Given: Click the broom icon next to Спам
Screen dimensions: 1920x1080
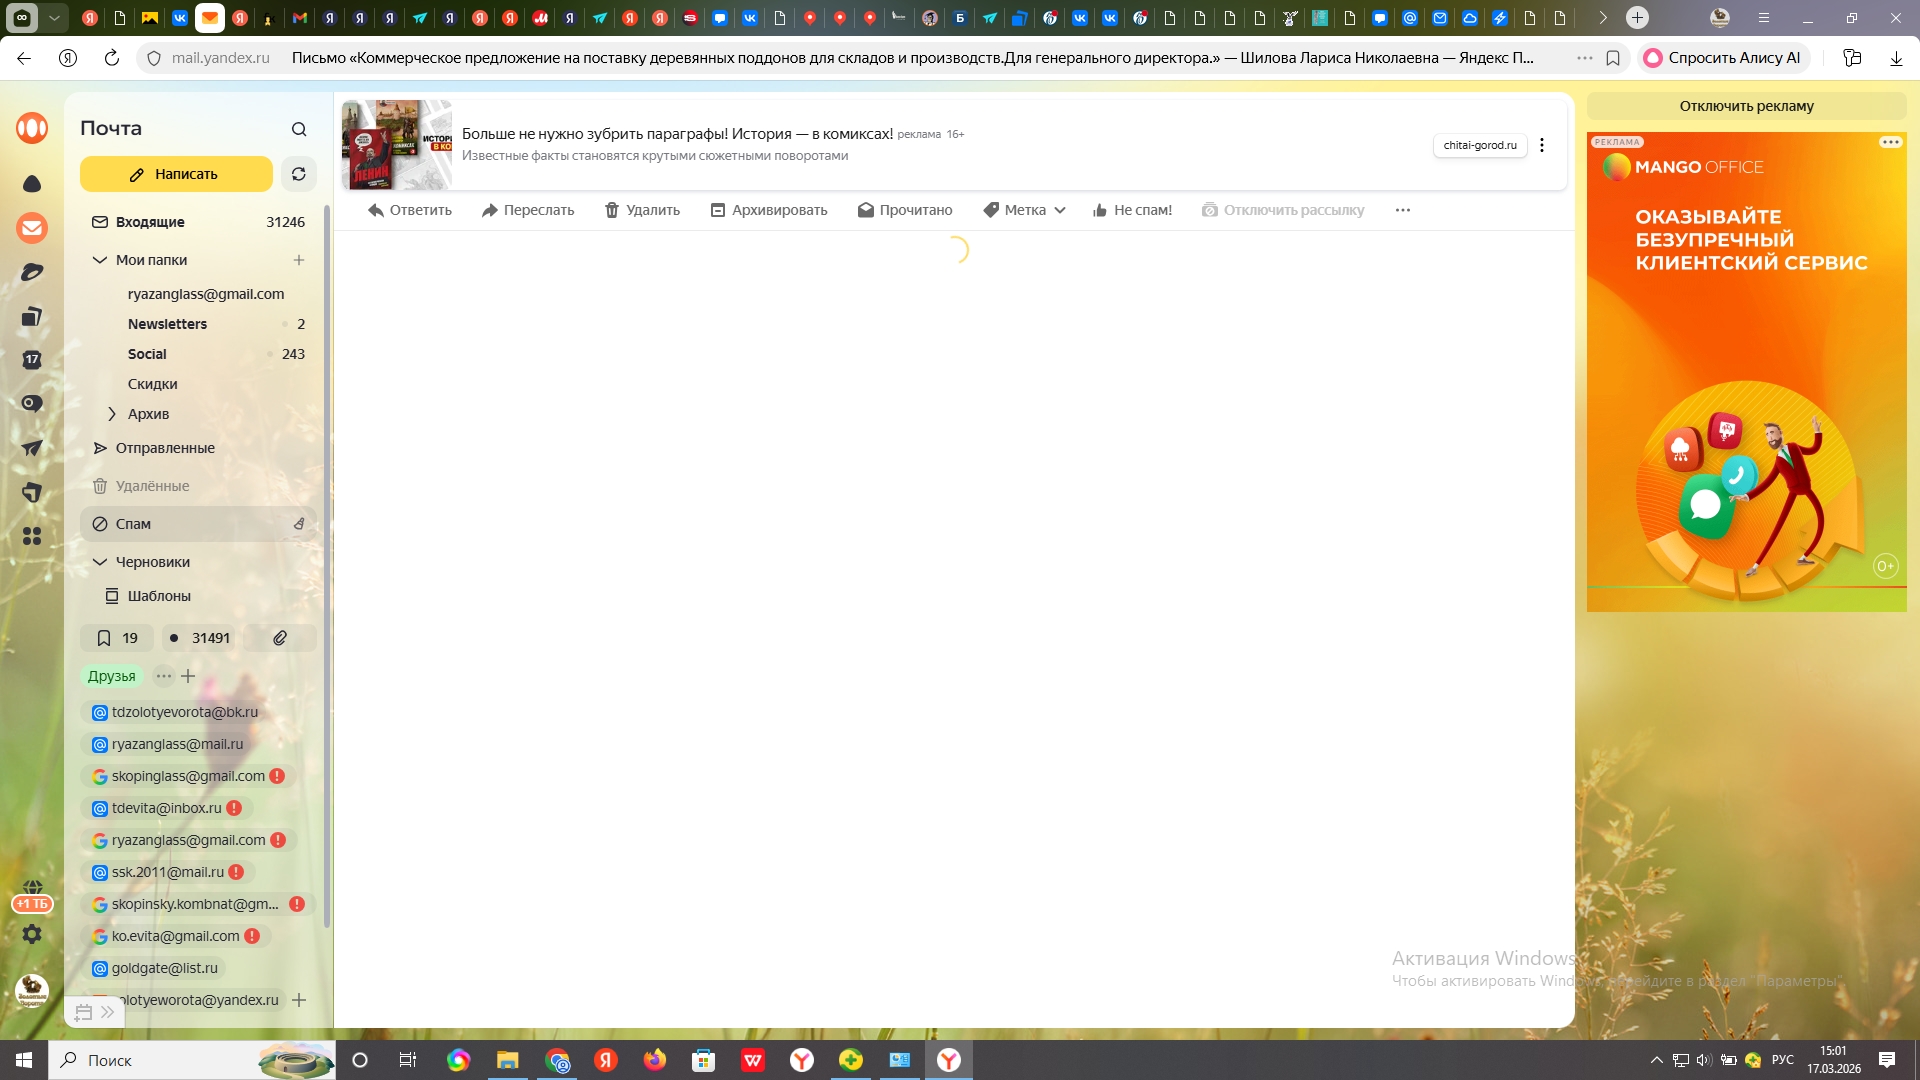Looking at the screenshot, I should pos(298,524).
